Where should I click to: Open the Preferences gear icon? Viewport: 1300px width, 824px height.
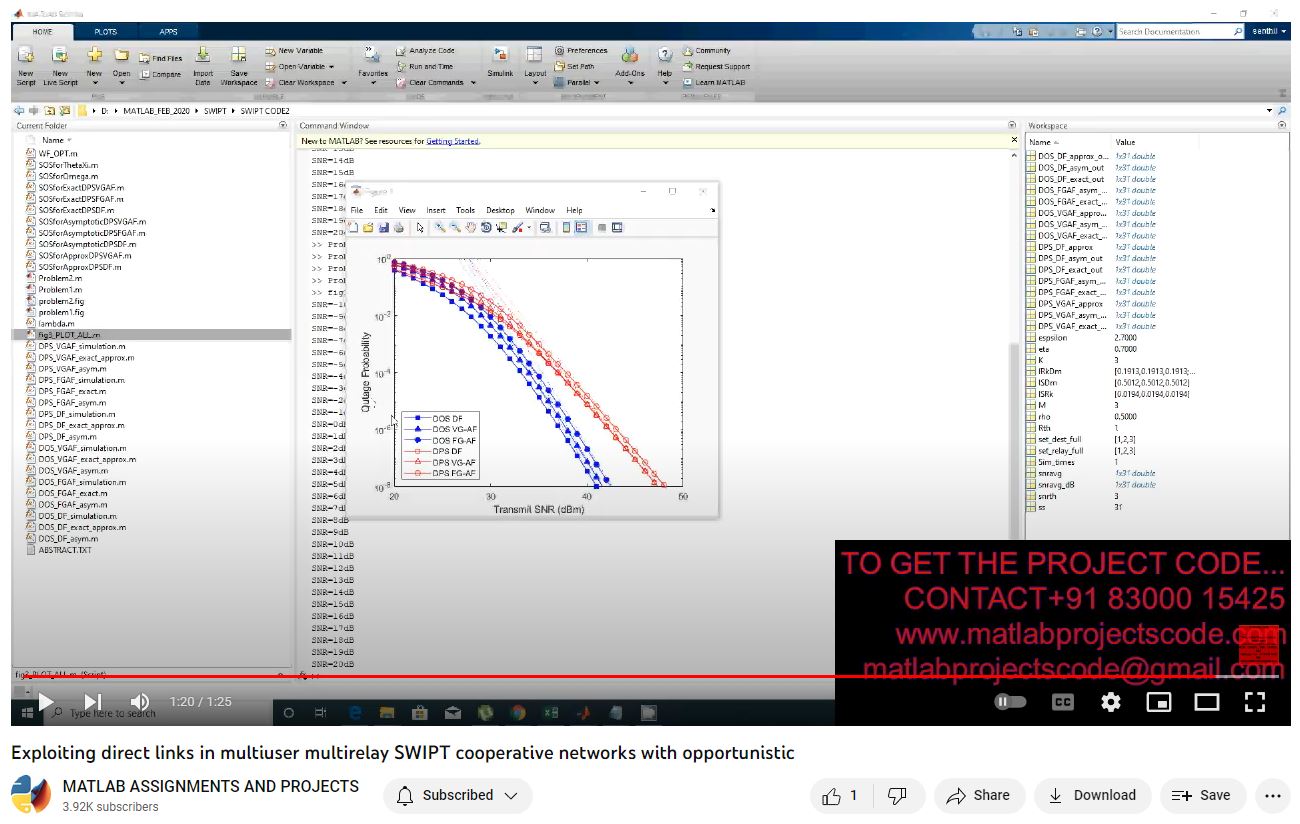pos(559,50)
